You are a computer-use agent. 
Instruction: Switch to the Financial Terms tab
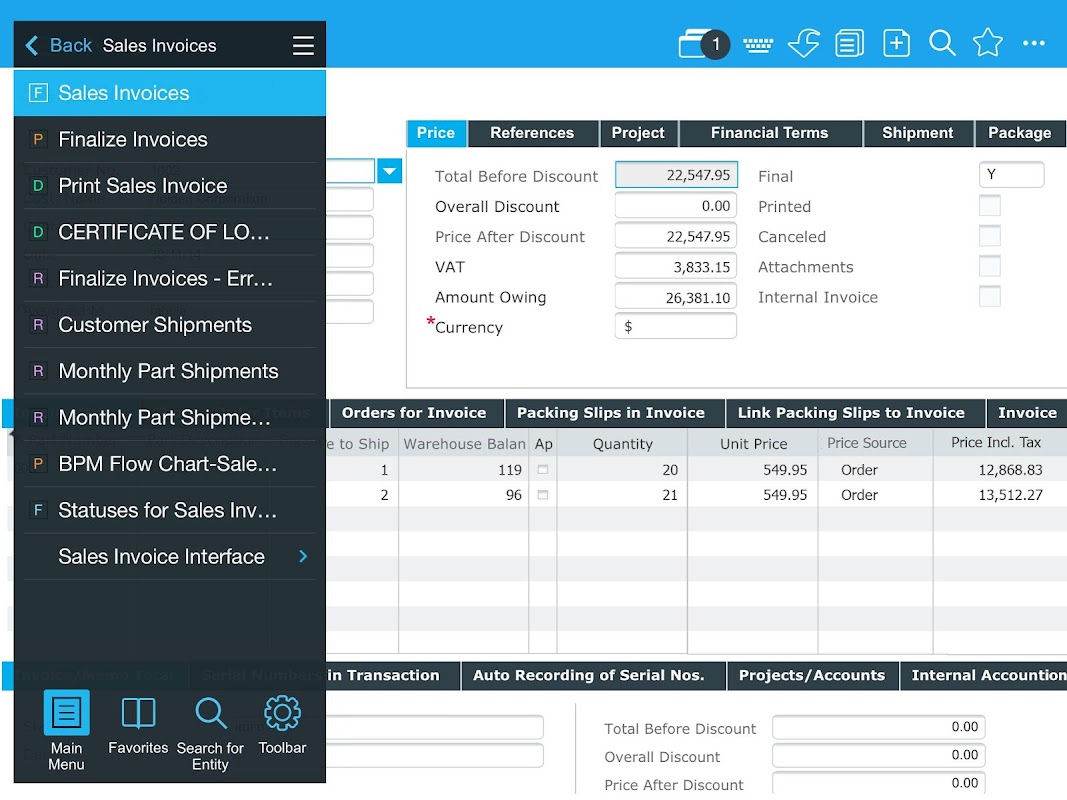tap(769, 133)
